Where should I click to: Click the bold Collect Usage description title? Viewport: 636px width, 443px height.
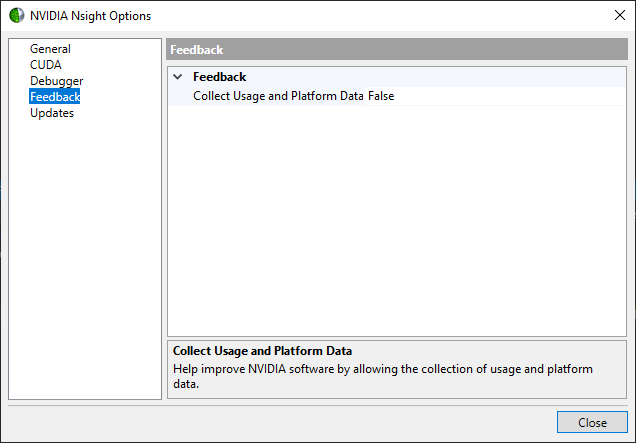(262, 351)
